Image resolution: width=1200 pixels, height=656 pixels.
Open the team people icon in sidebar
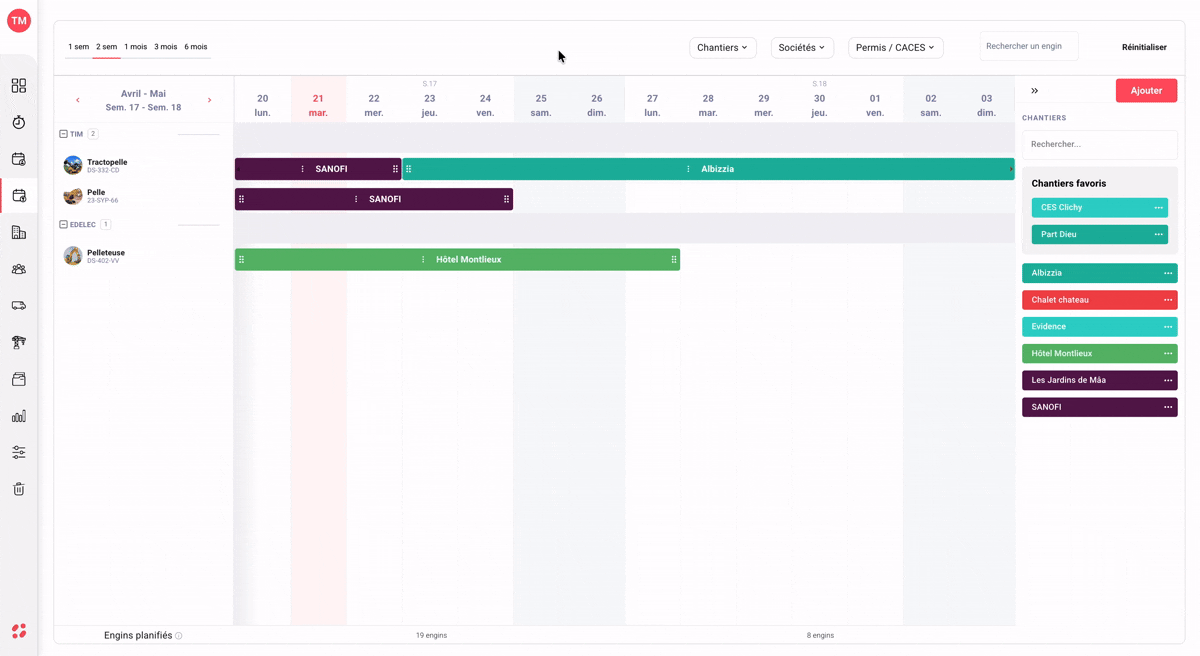point(18,269)
